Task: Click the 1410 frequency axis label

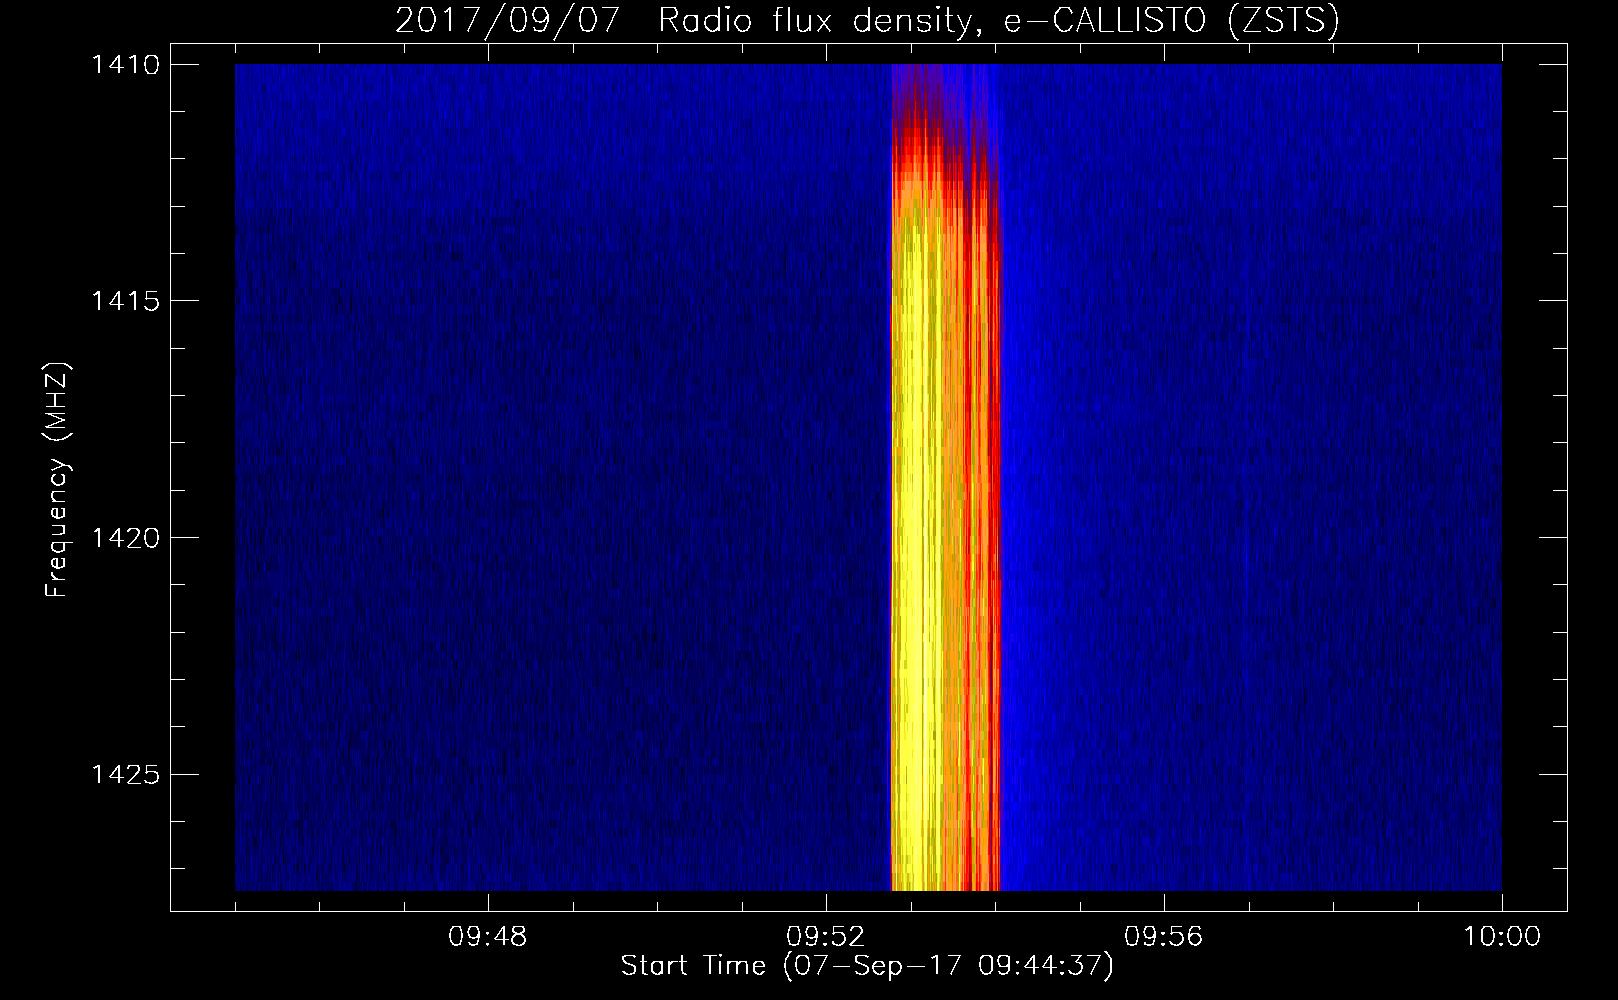Action: click(x=125, y=65)
